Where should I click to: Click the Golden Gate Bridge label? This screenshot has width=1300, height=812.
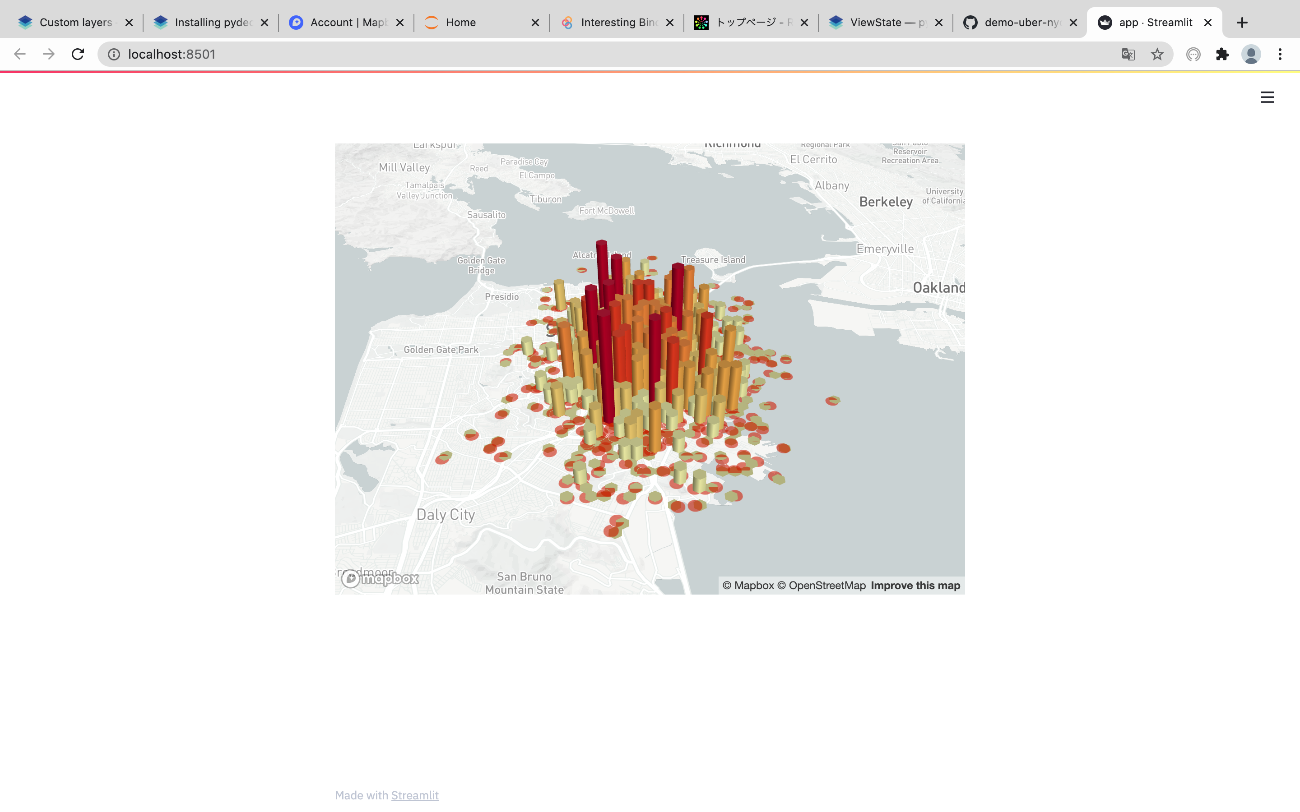481,265
